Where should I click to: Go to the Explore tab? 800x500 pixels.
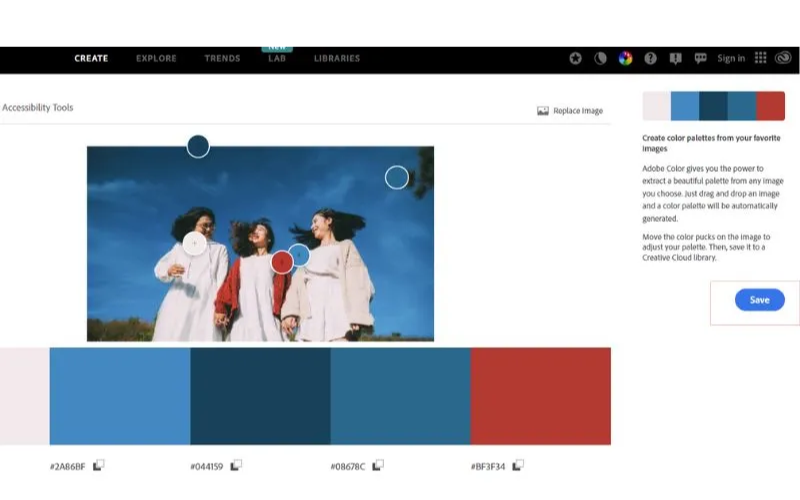coord(156,58)
